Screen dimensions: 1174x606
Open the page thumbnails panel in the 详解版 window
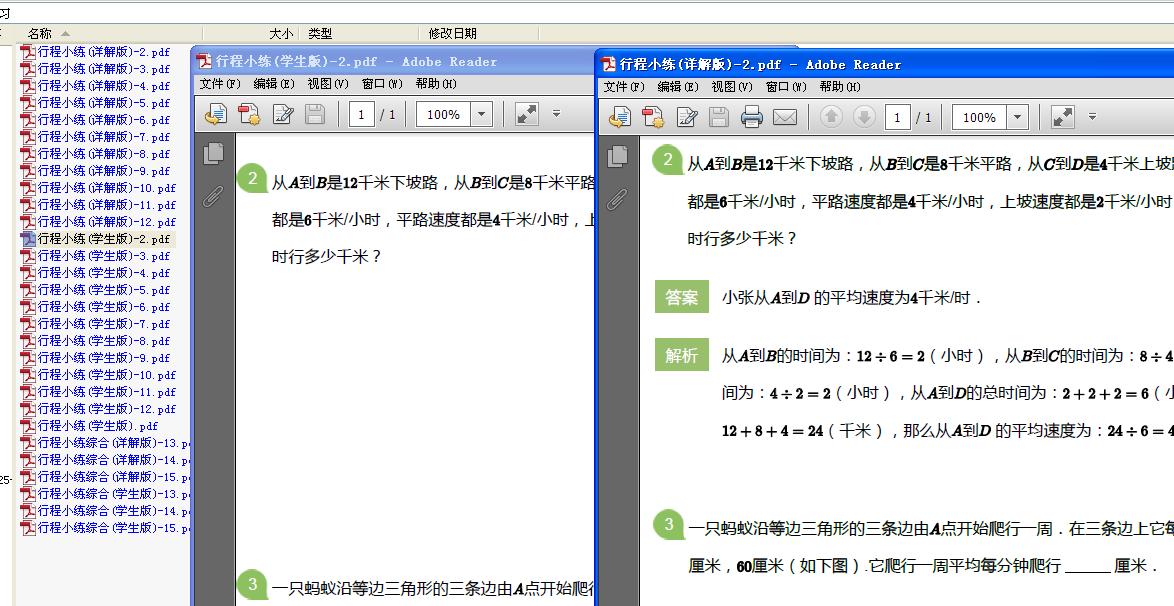click(618, 156)
